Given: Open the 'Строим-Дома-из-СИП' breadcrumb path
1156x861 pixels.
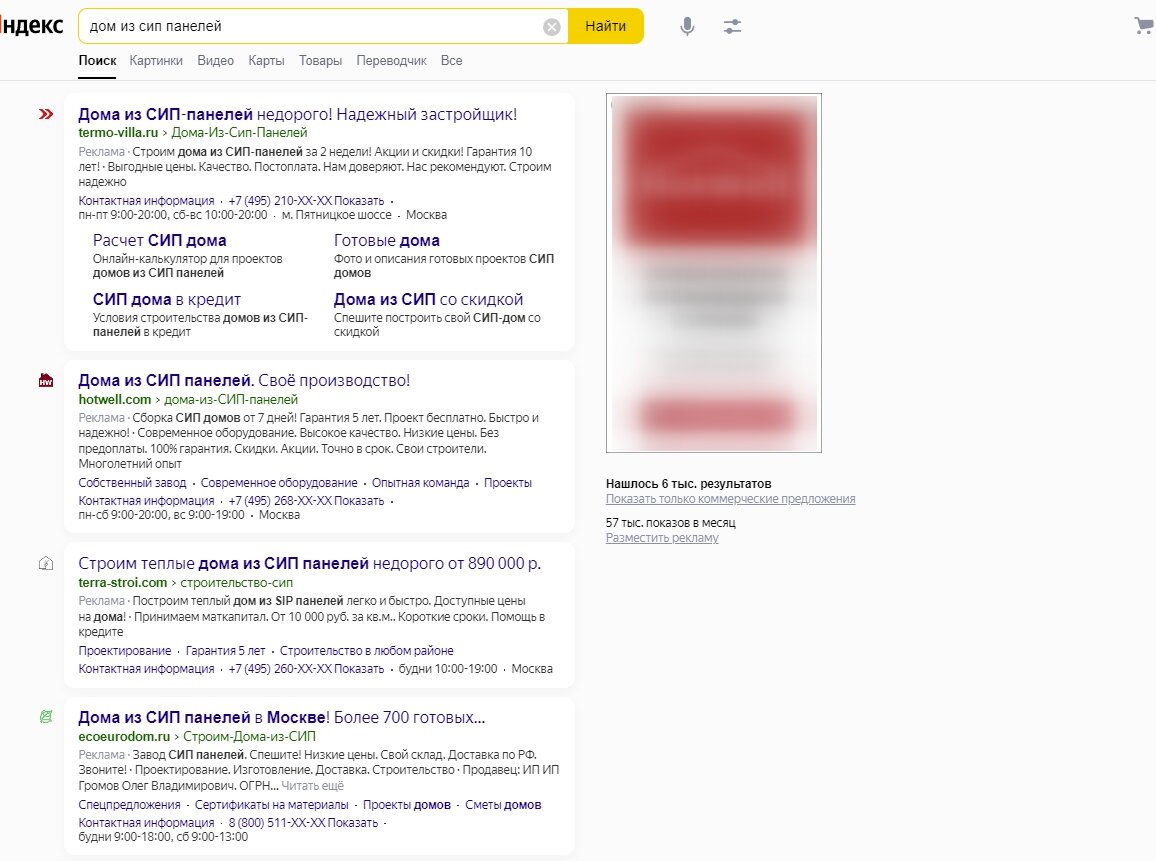Looking at the screenshot, I should [249, 736].
